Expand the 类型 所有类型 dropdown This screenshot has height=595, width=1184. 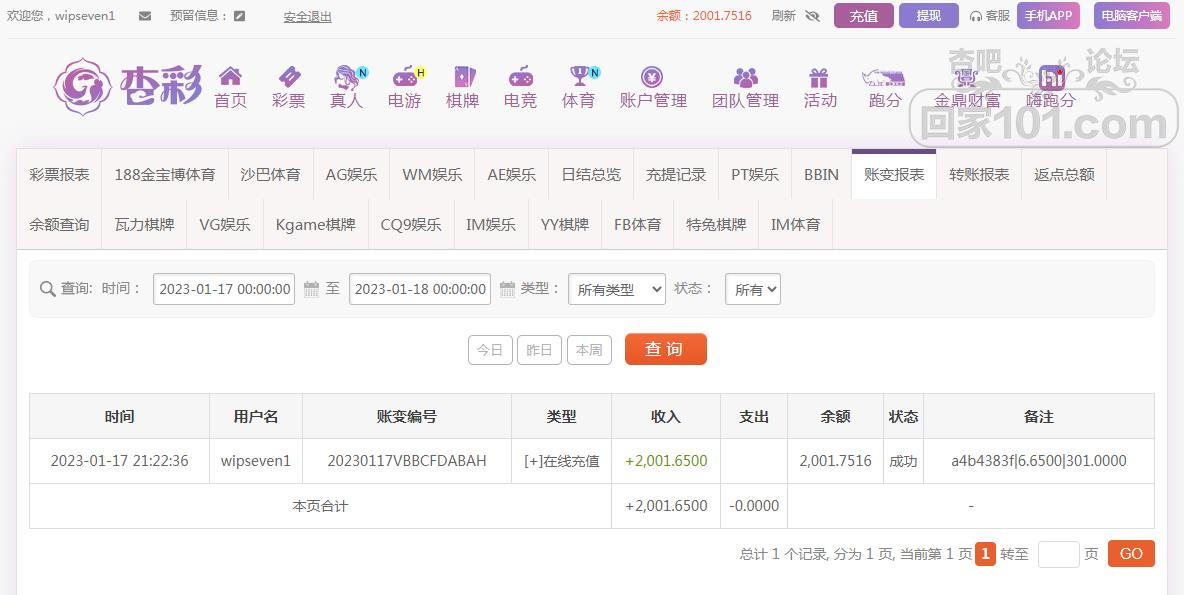point(617,289)
